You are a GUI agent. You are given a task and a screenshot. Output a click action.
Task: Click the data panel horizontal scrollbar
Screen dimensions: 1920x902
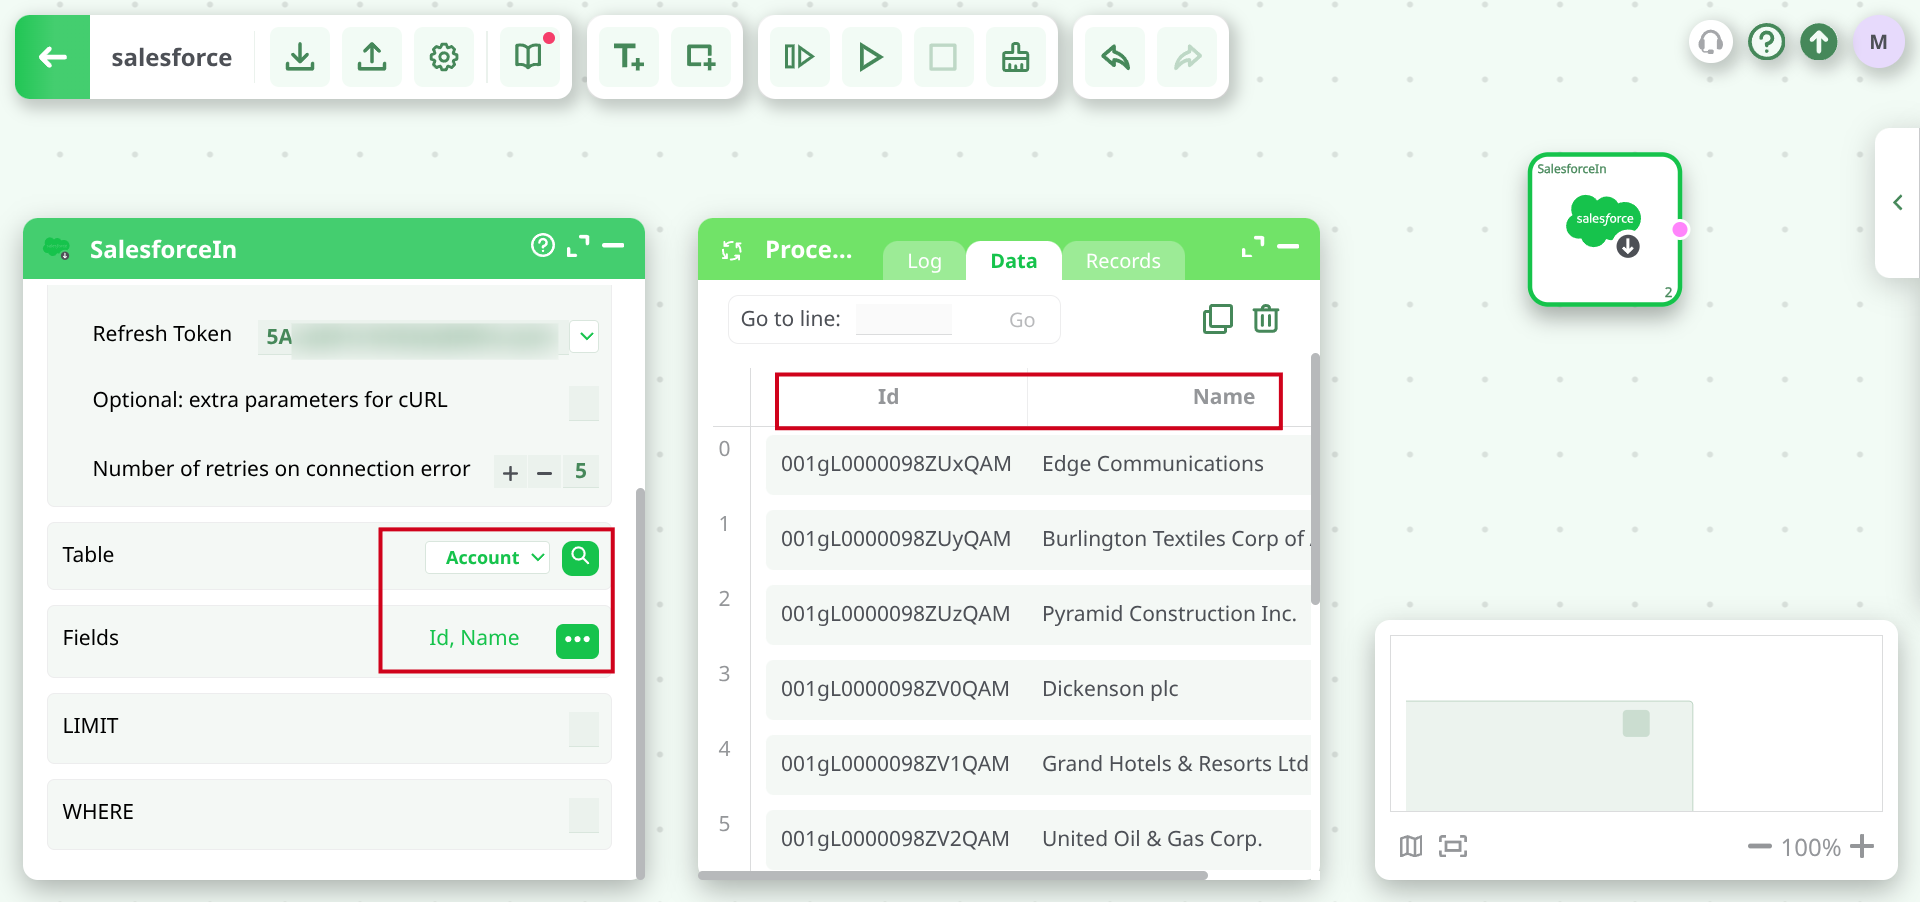pyautogui.click(x=953, y=875)
